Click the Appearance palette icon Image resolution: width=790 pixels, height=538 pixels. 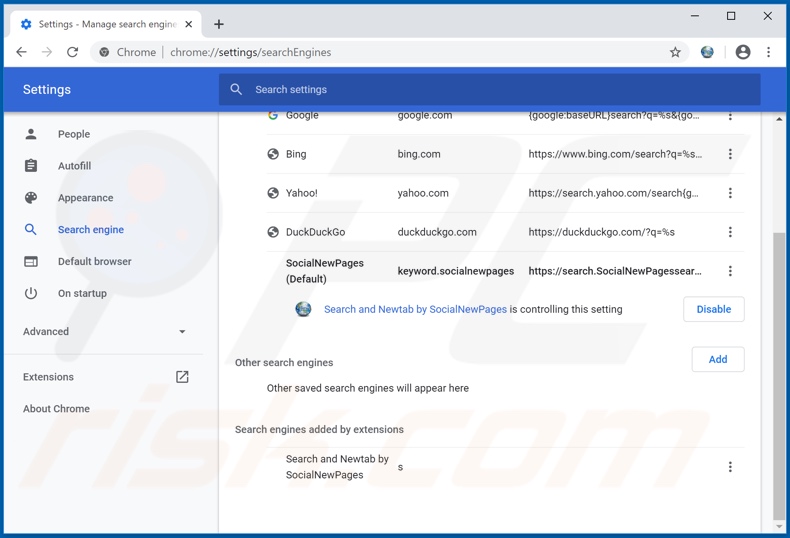tap(31, 197)
